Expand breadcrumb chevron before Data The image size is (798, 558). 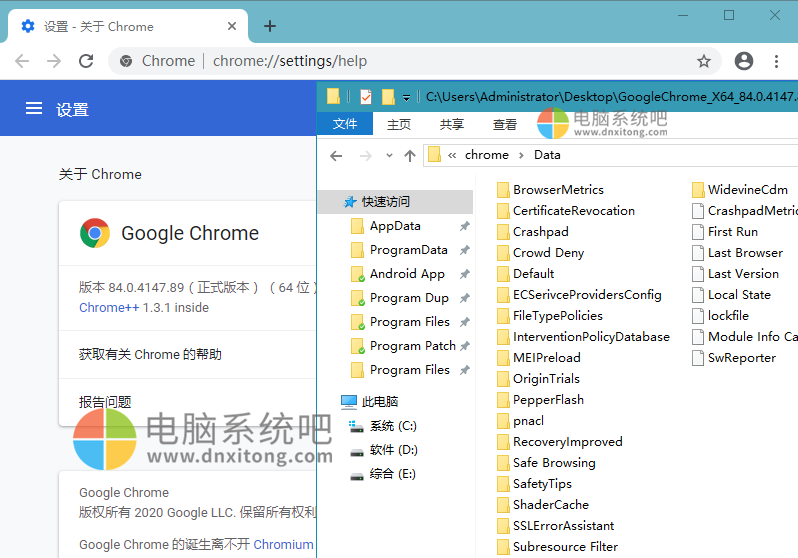(521, 155)
